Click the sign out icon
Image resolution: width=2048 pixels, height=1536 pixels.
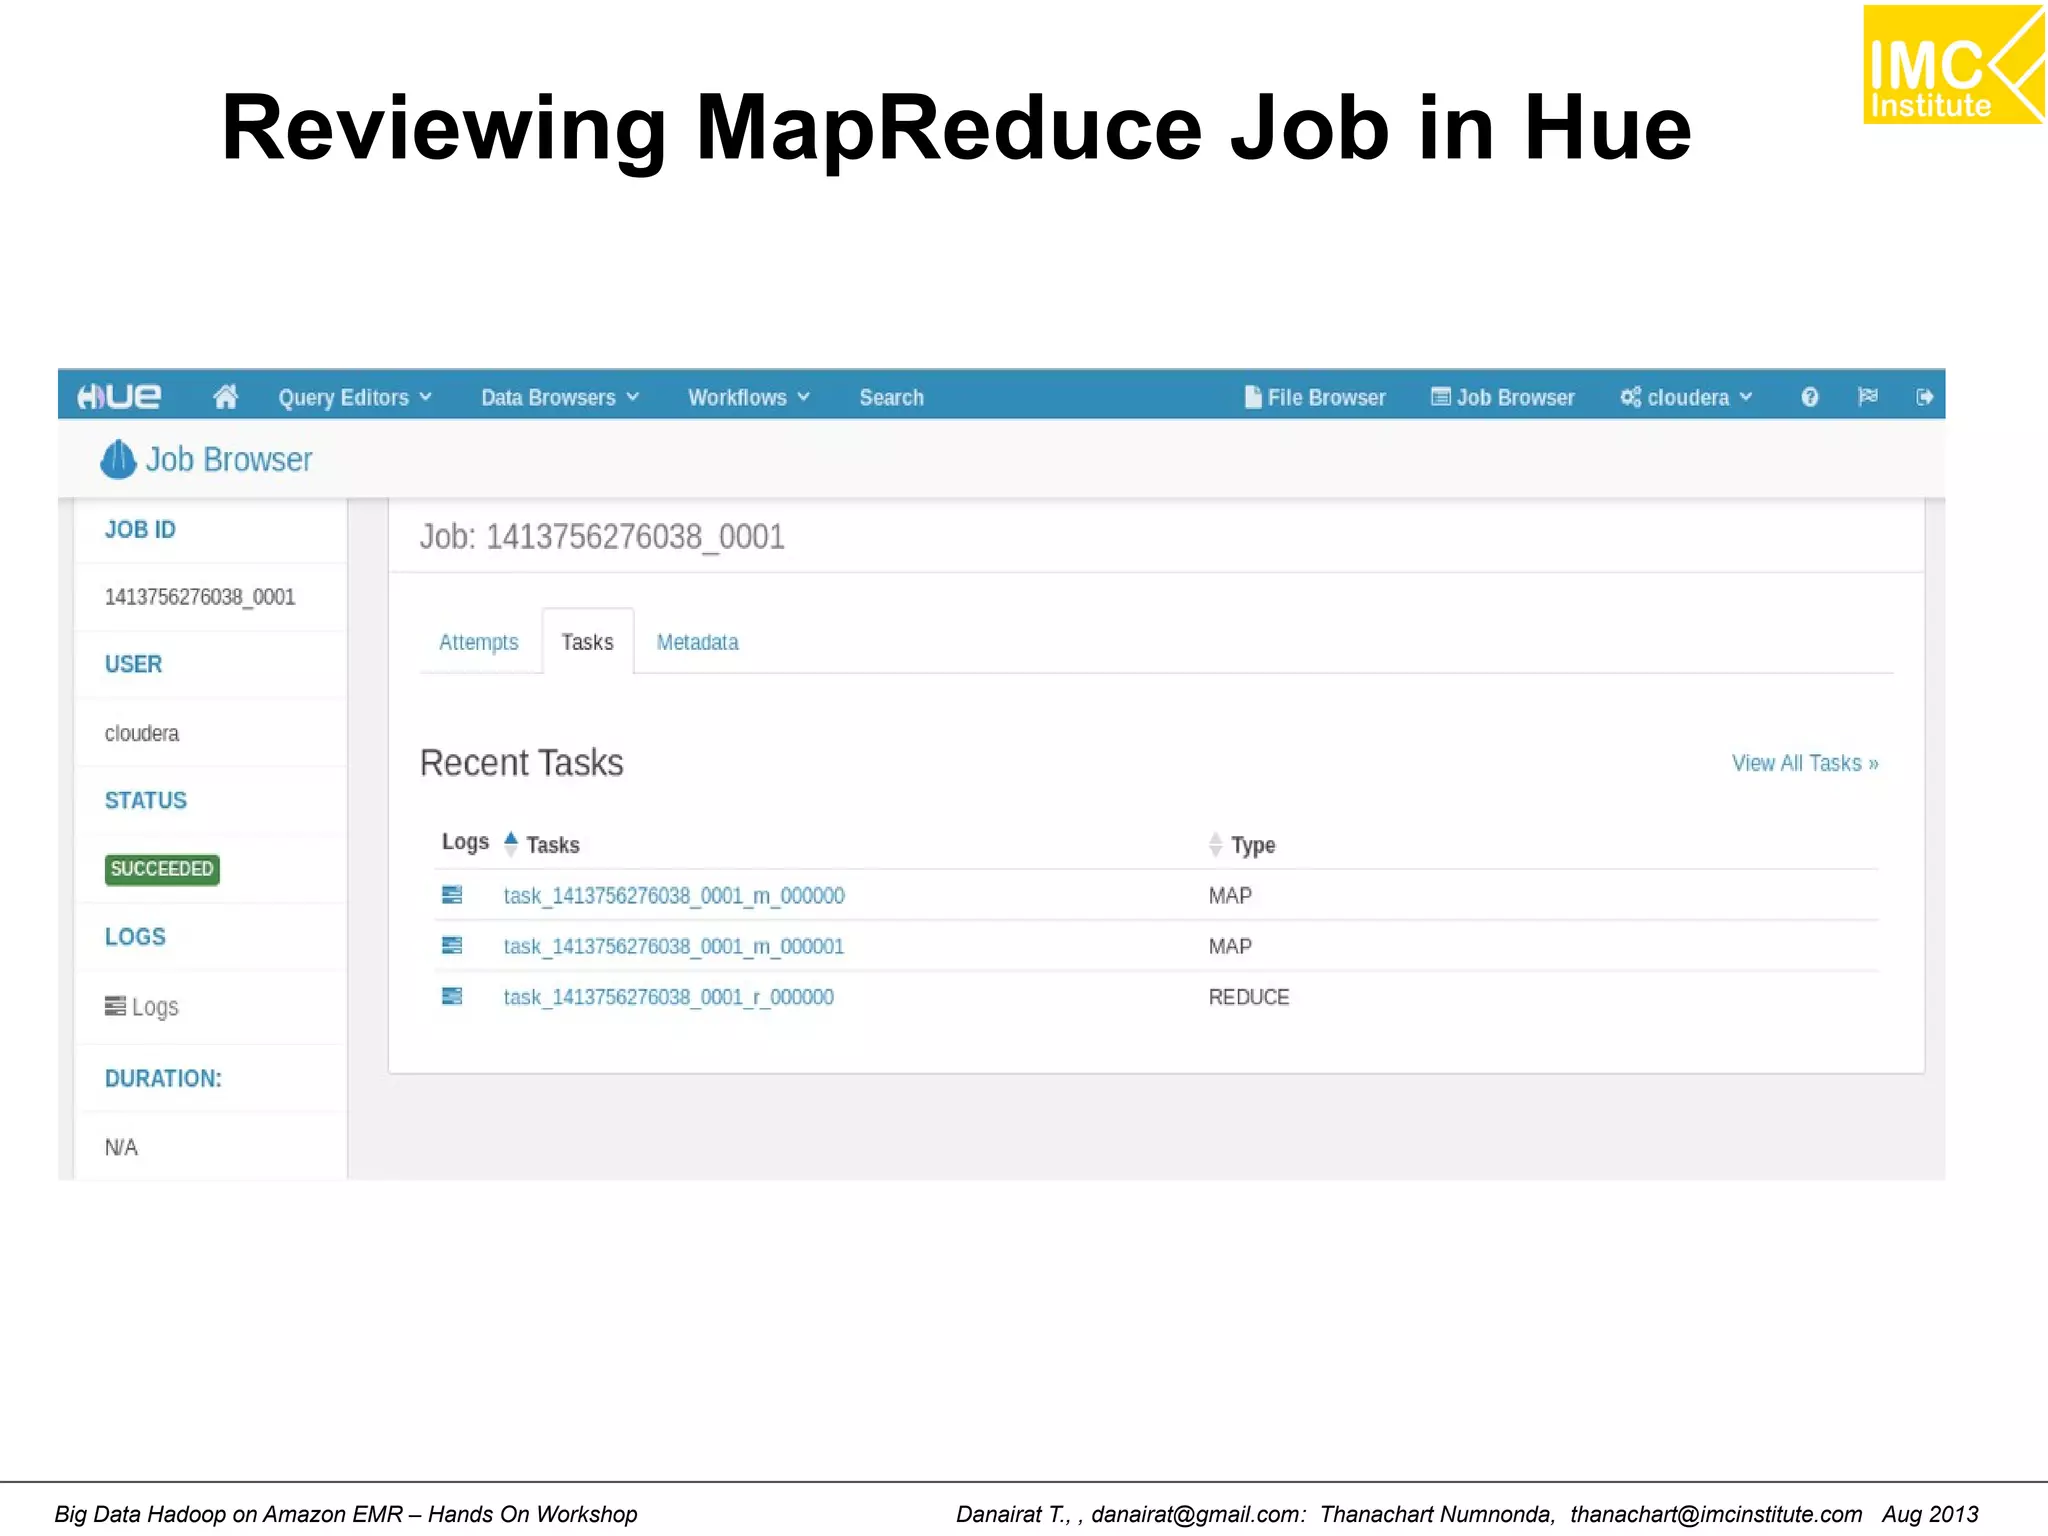(1924, 398)
